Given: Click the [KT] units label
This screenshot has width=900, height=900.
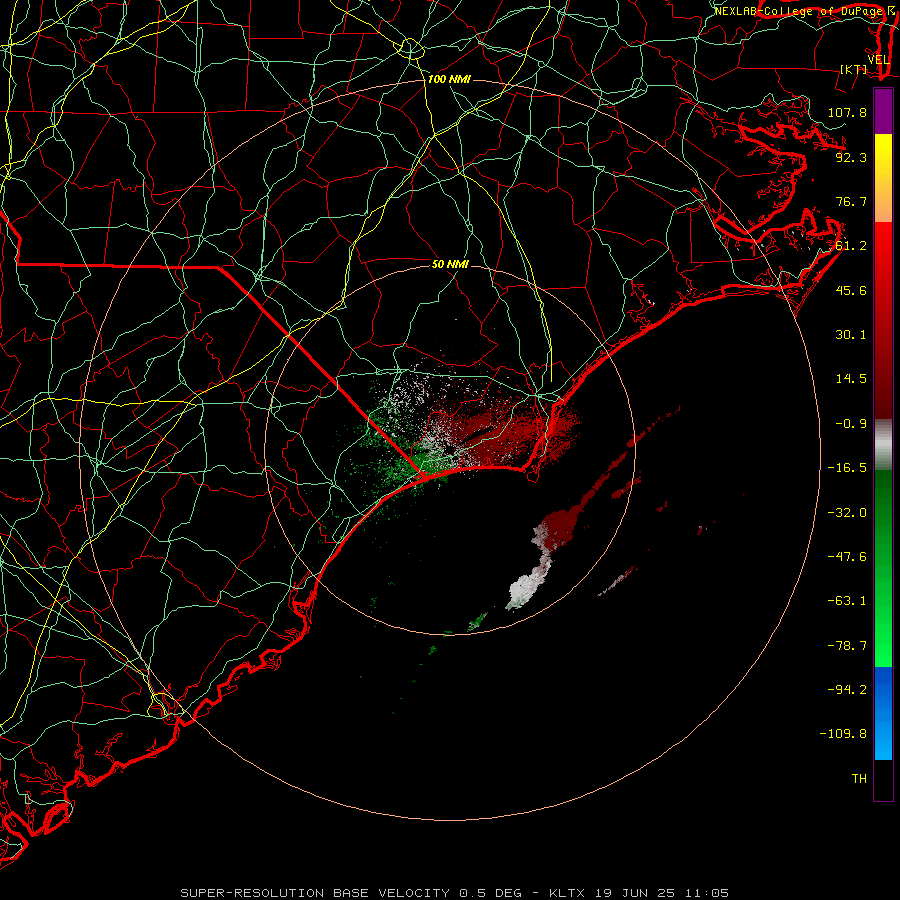Looking at the screenshot, I should coord(854,69).
